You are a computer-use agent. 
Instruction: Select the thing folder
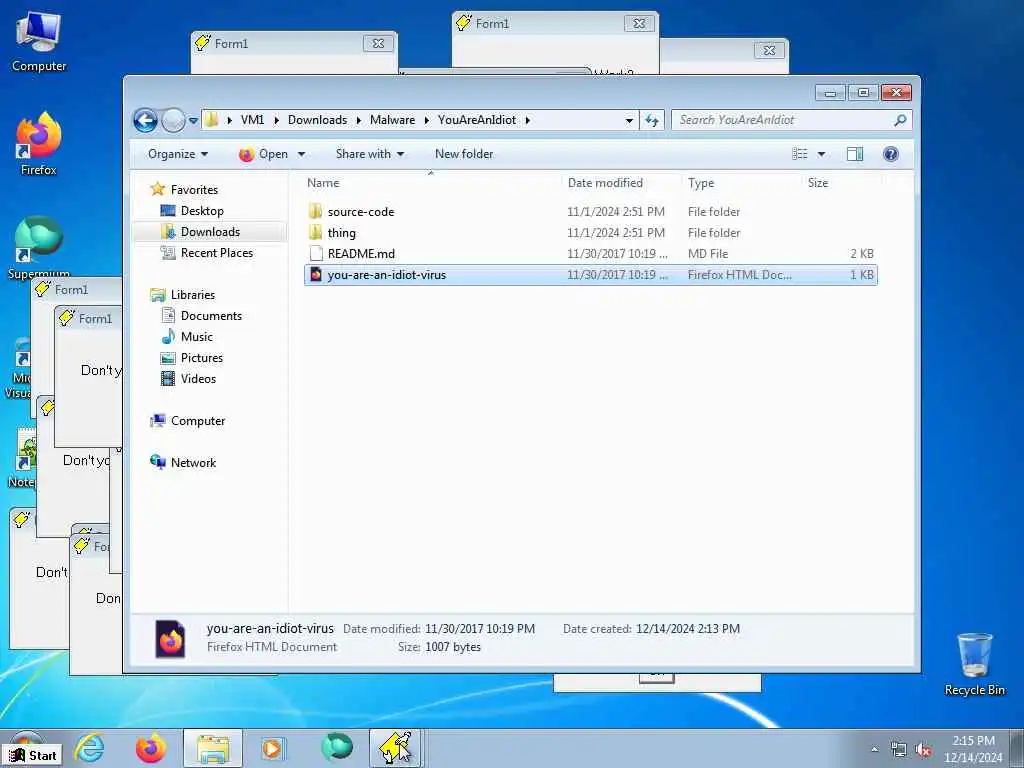590,232
